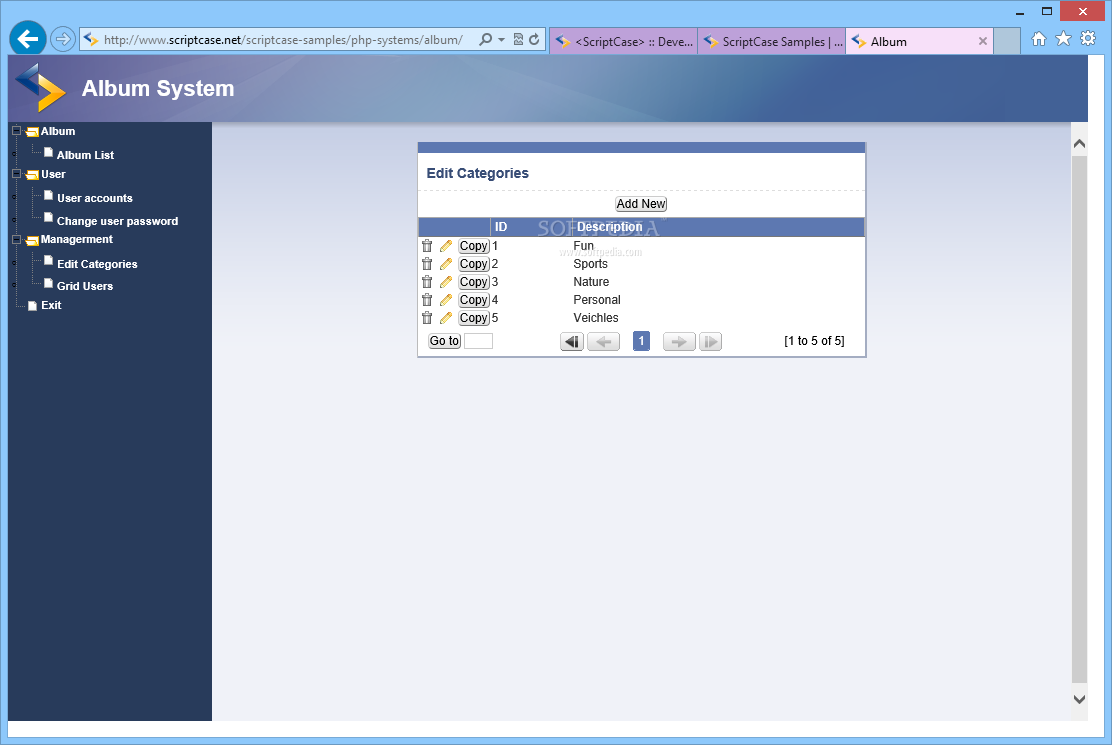This screenshot has height=745, width=1112.
Task: Click the browser back arrow
Action: pos(28,38)
